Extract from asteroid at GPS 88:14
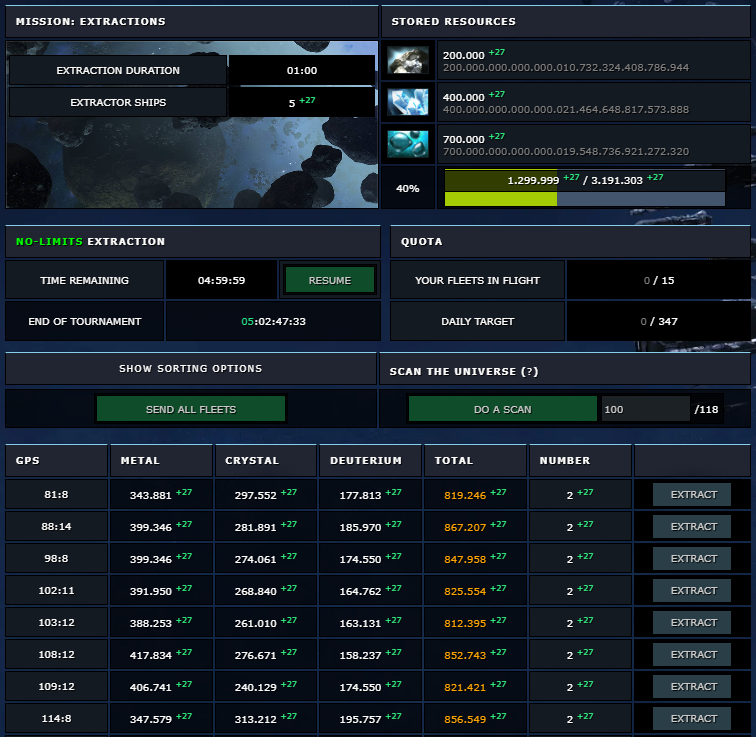This screenshot has height=737, width=756. [x=691, y=526]
